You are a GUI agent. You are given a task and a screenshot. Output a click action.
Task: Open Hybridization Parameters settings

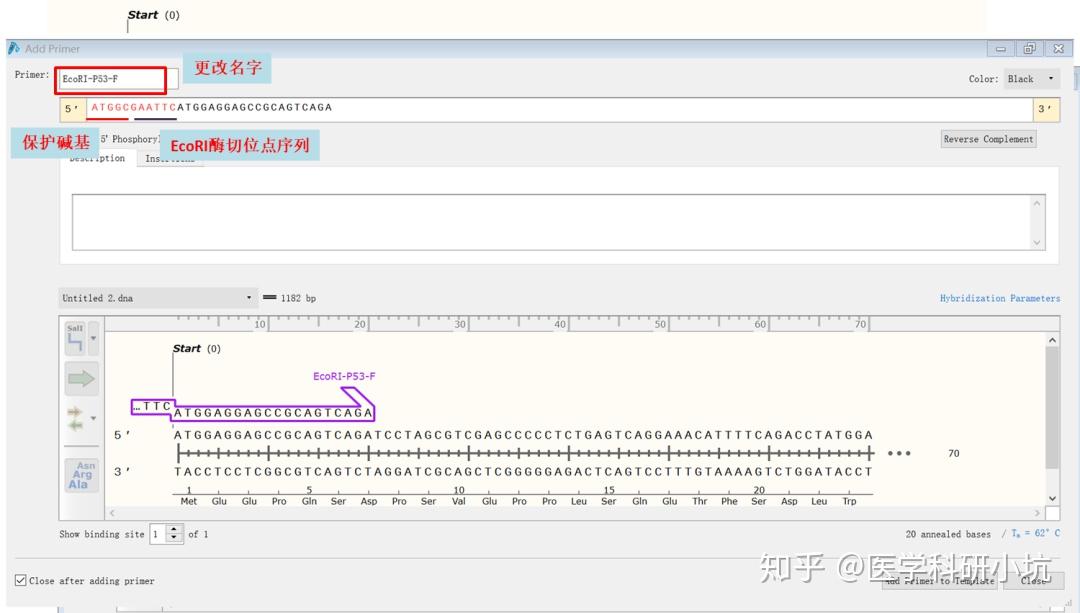tap(1001, 297)
